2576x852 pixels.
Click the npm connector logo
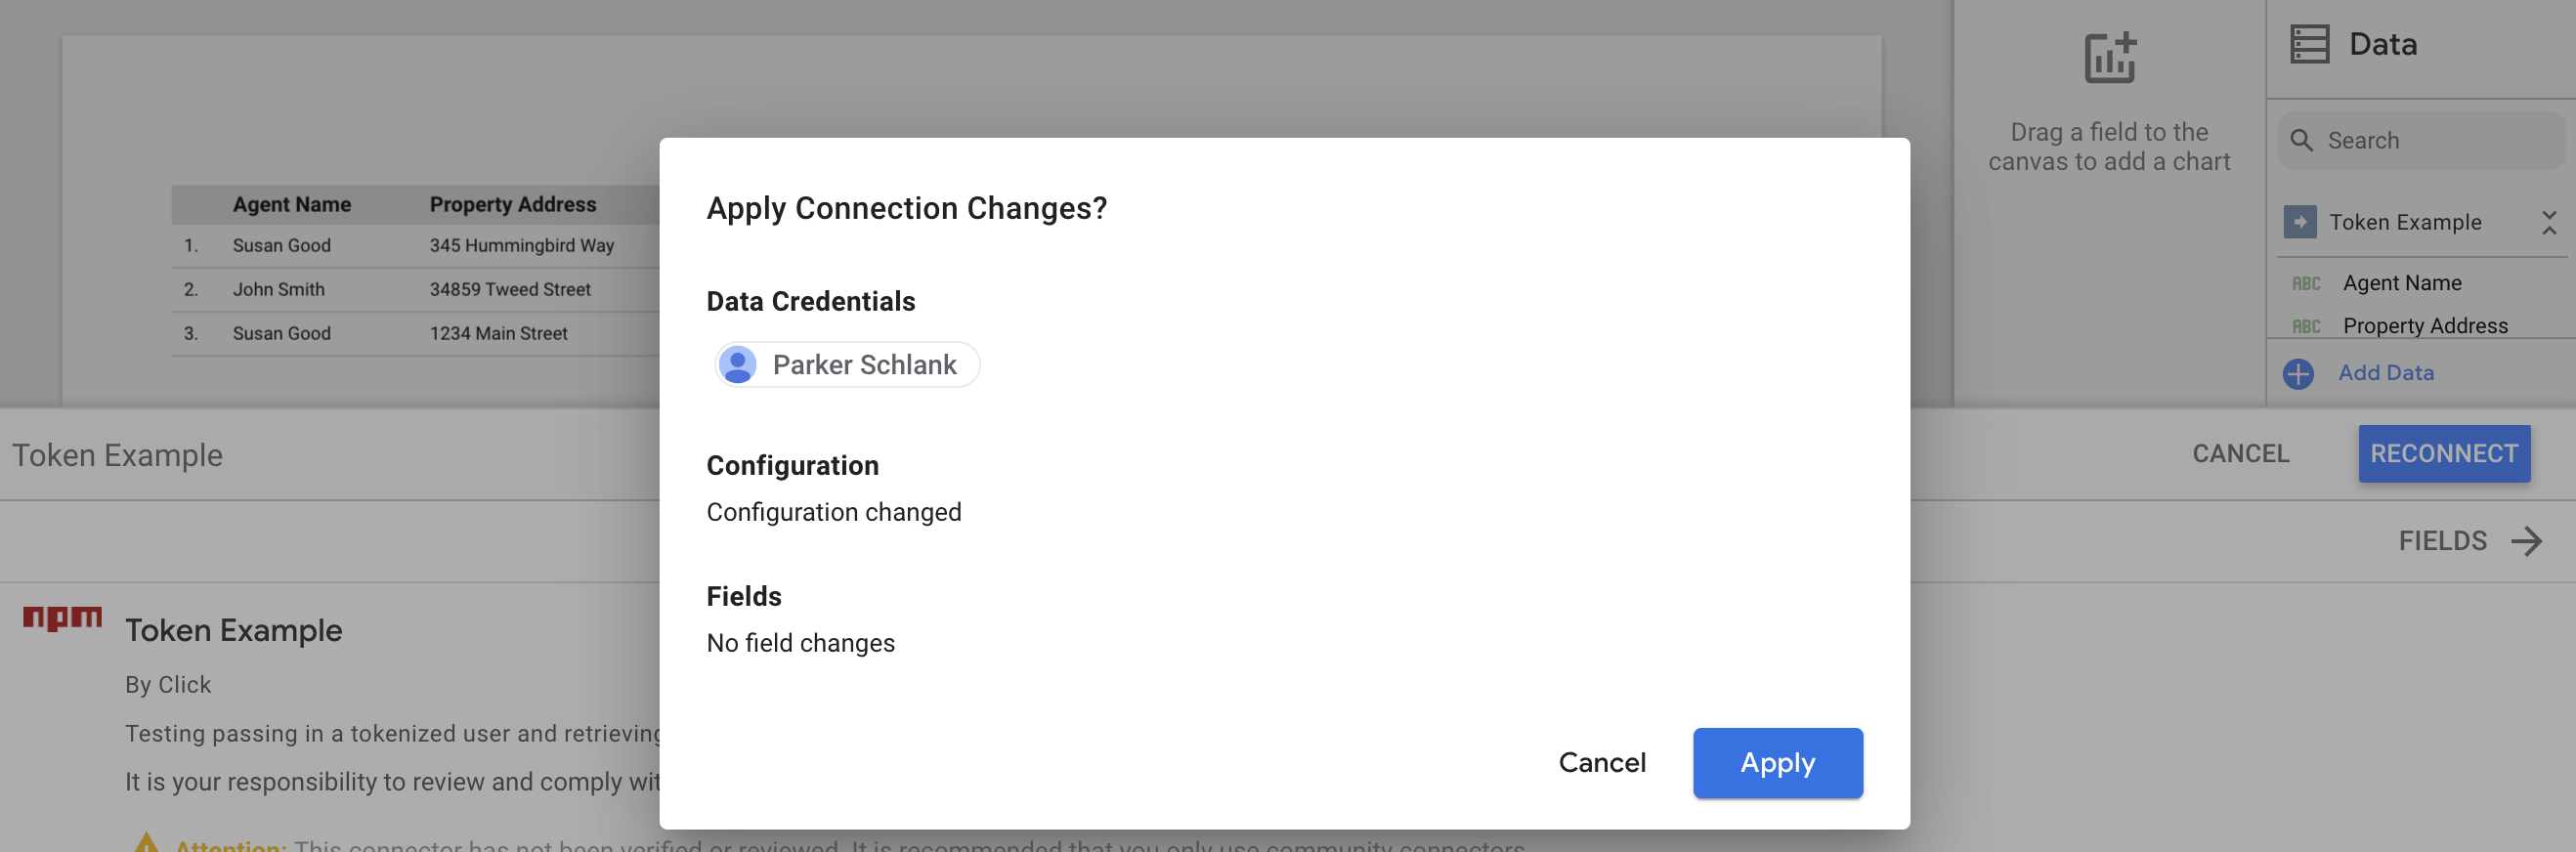62,619
